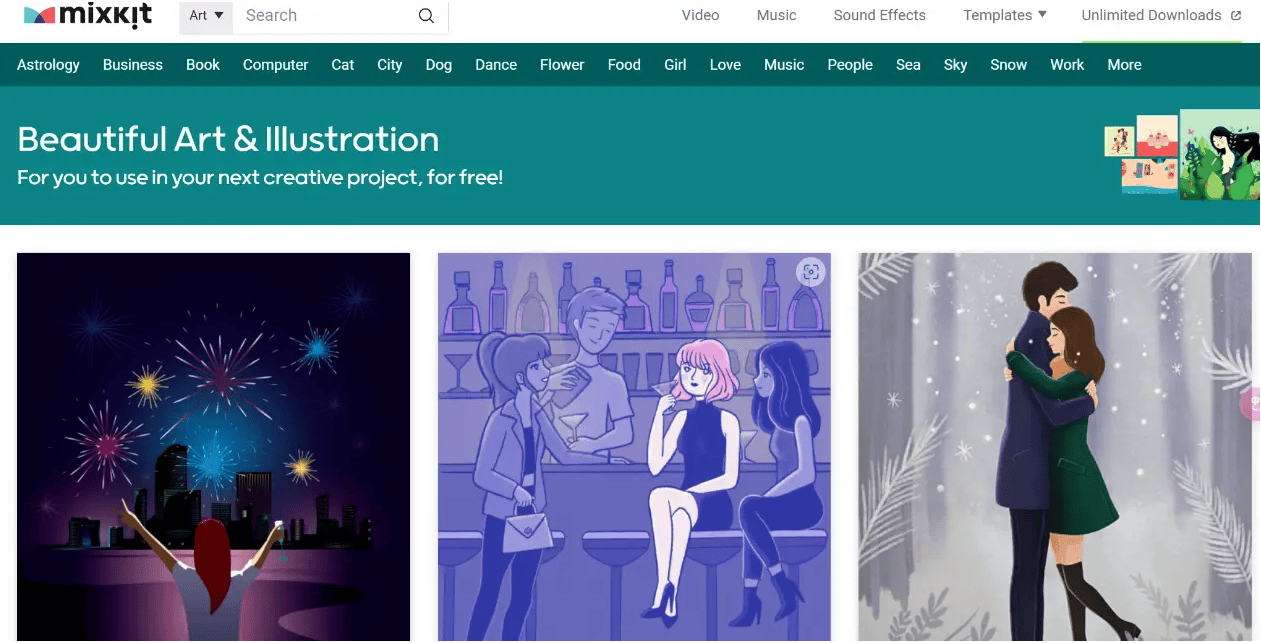This screenshot has width=1261, height=643.
Task: Click the magnifying glass search icon
Action: pyautogui.click(x=426, y=16)
